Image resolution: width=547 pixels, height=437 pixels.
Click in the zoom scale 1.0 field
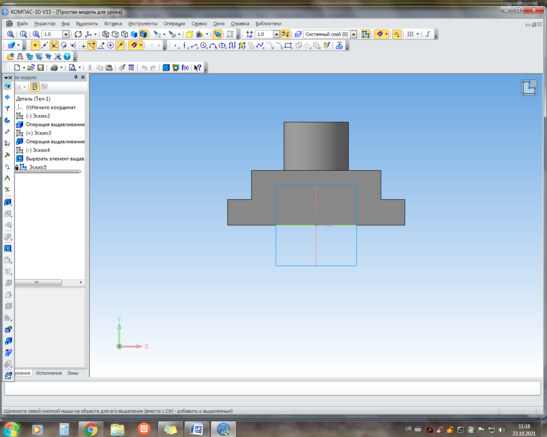[x=52, y=34]
